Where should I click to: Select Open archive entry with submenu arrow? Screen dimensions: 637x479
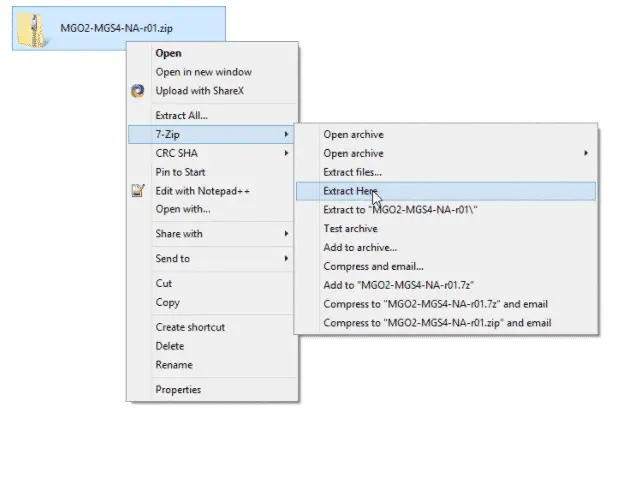coord(446,153)
